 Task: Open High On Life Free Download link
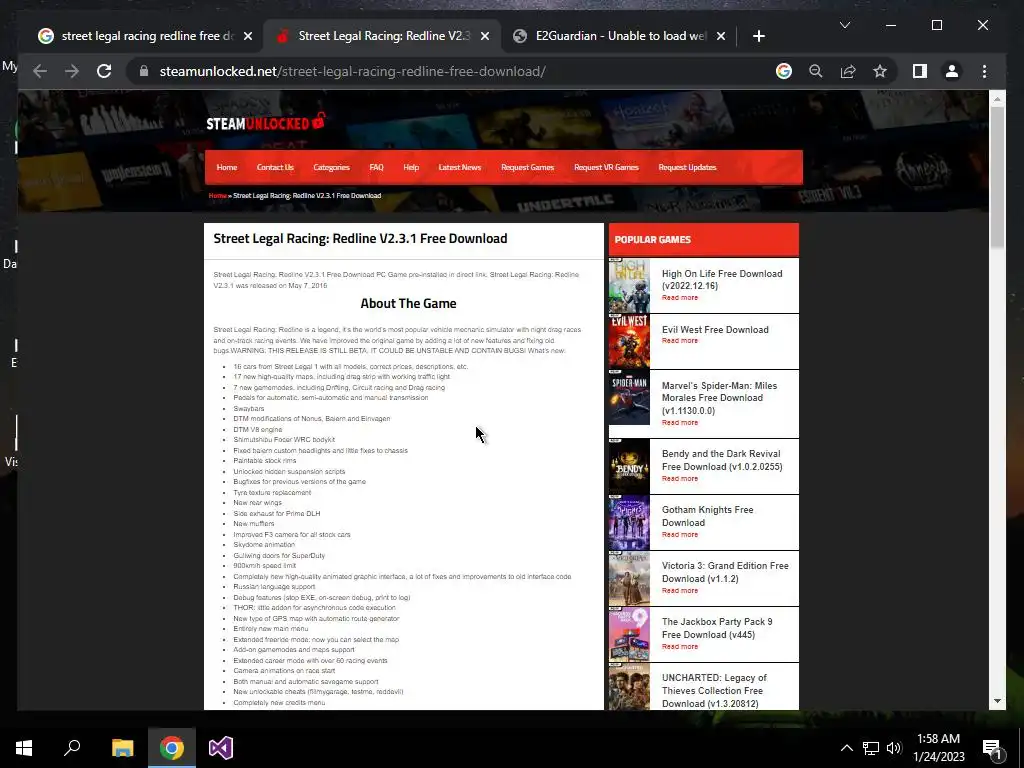coord(722,280)
